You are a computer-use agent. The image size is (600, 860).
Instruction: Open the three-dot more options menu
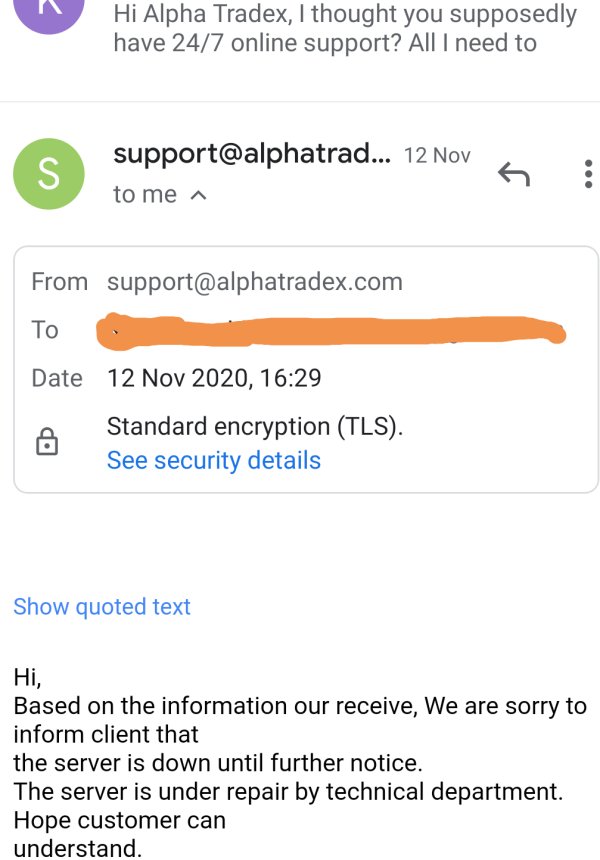588,174
